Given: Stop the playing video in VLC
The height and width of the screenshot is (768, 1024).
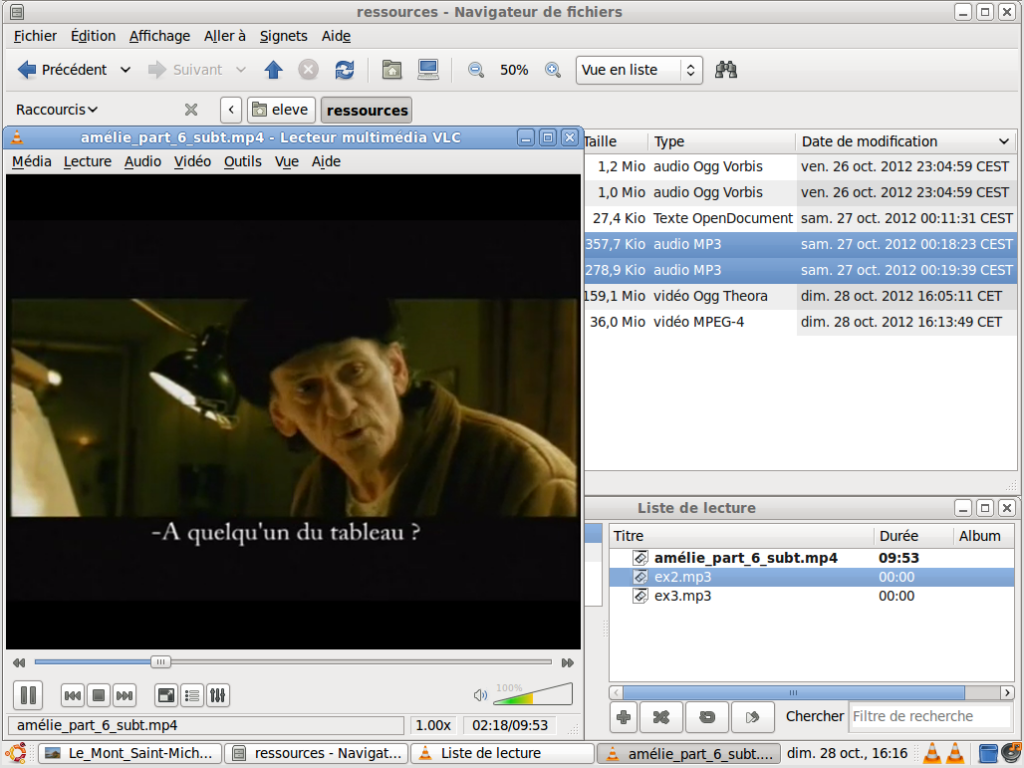Looking at the screenshot, I should click(x=96, y=695).
